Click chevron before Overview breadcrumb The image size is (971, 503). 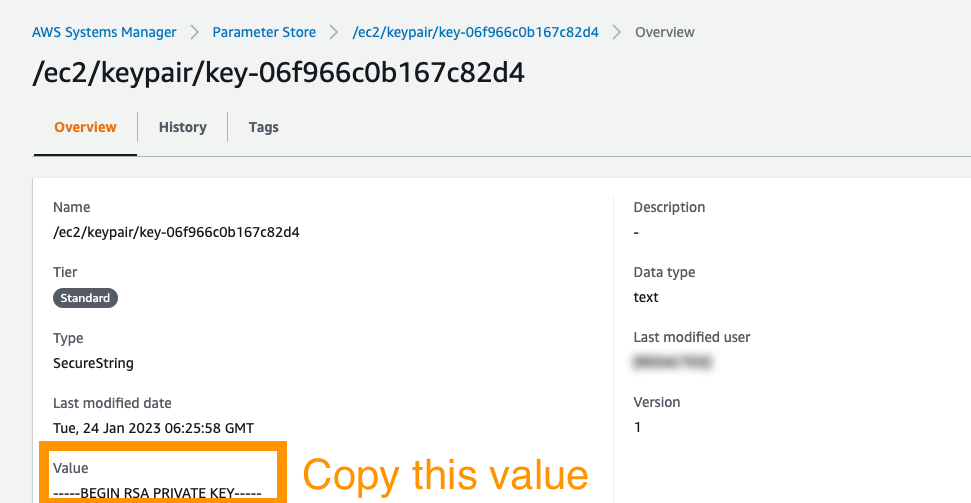[x=617, y=32]
